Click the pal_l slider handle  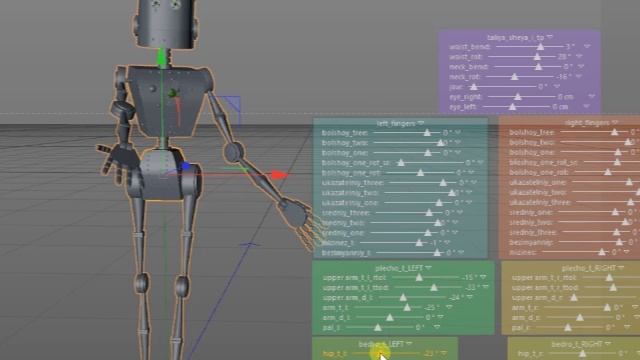(378, 327)
